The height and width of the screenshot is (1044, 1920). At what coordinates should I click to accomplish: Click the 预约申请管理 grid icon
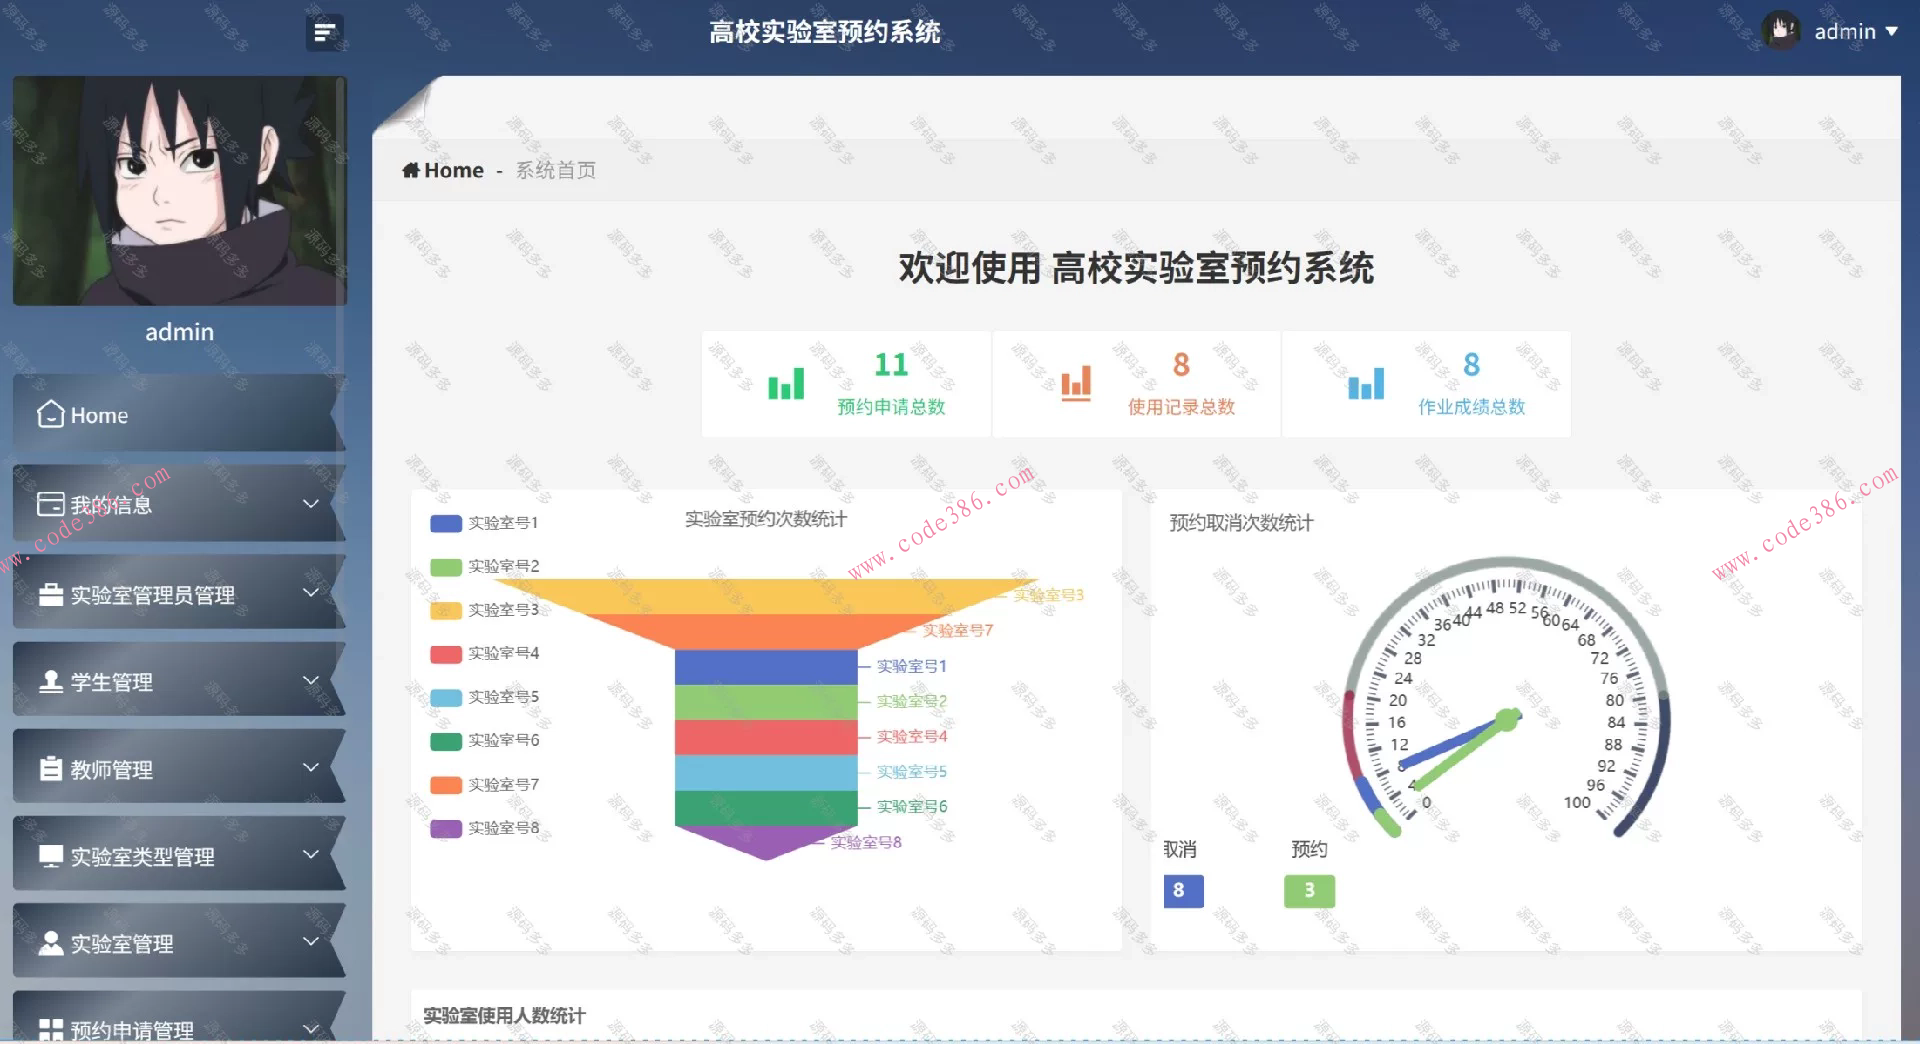pos(50,1030)
